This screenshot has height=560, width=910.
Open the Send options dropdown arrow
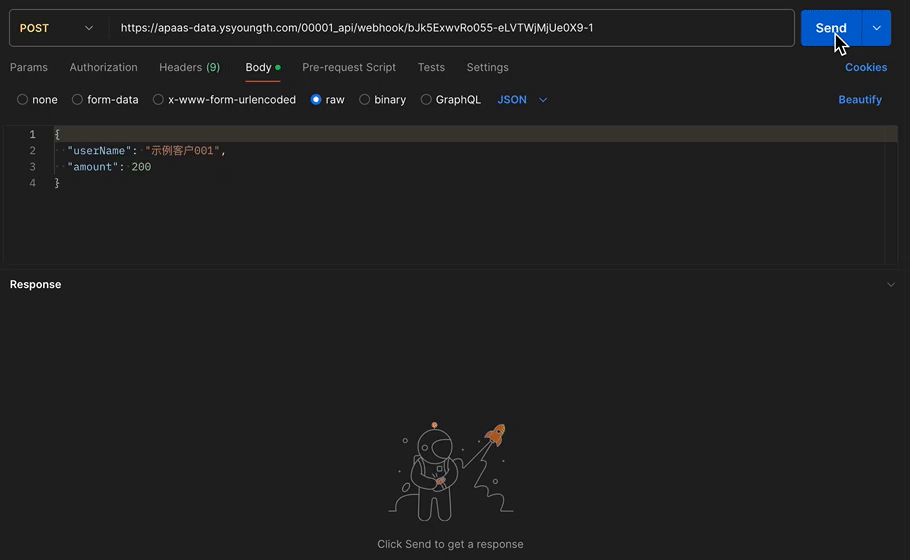click(876, 28)
